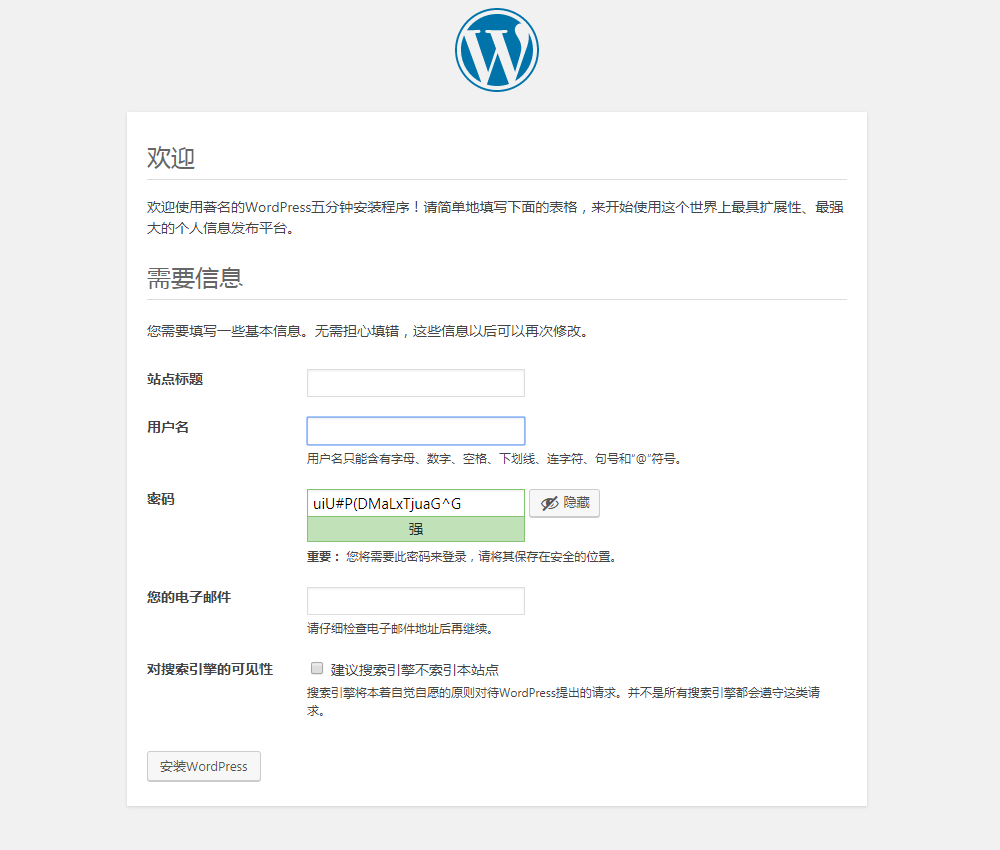Image resolution: width=1000 pixels, height=850 pixels.
Task: Click the 安装WordPress install button
Action: 204,766
